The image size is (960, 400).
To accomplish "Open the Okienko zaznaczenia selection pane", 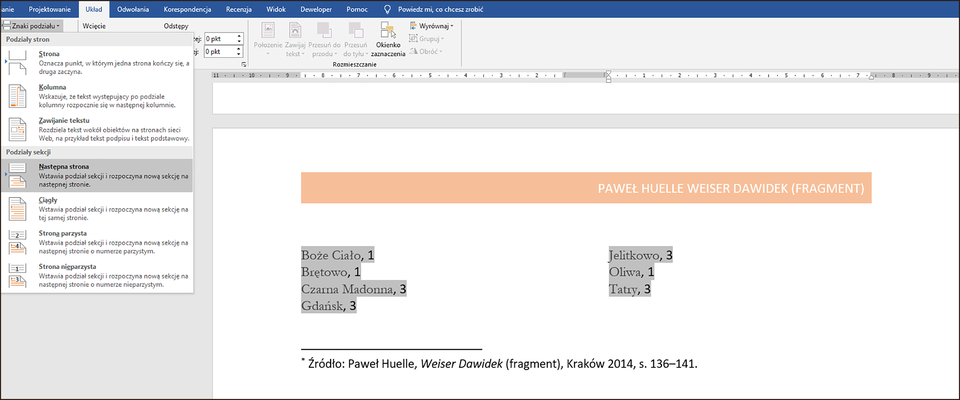I will pos(391,41).
